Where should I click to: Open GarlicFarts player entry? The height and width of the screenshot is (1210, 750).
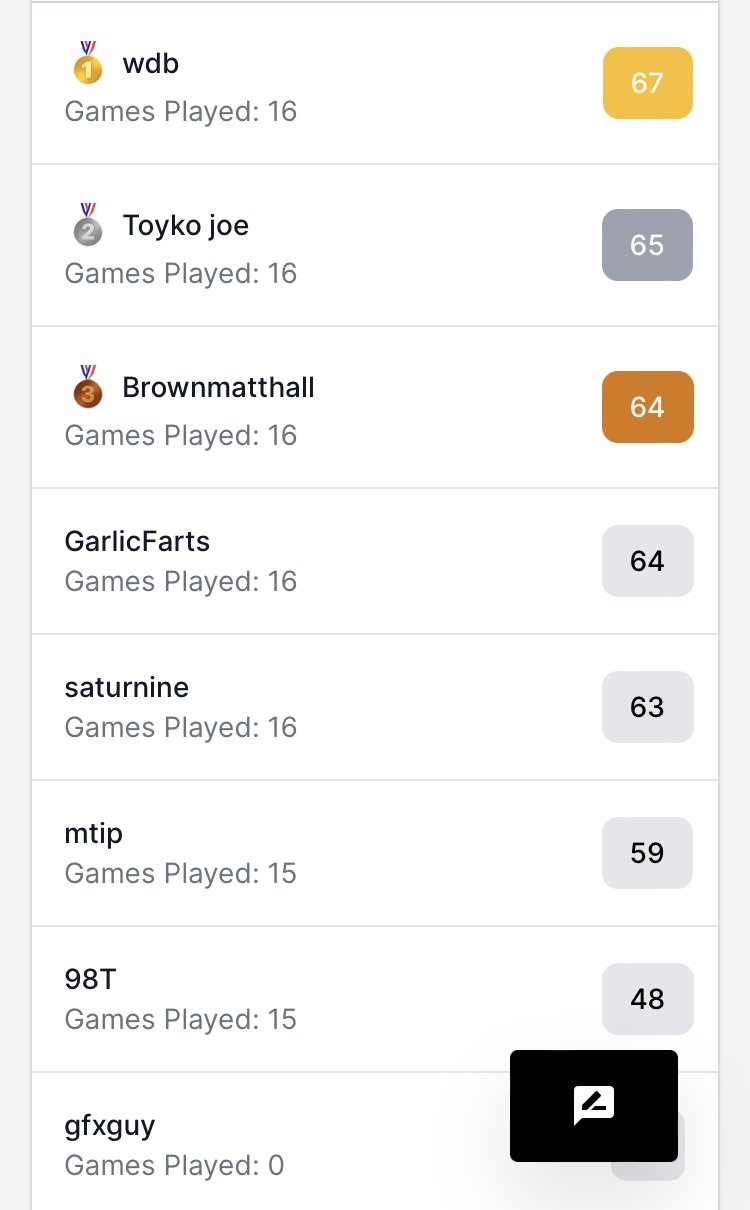point(375,561)
